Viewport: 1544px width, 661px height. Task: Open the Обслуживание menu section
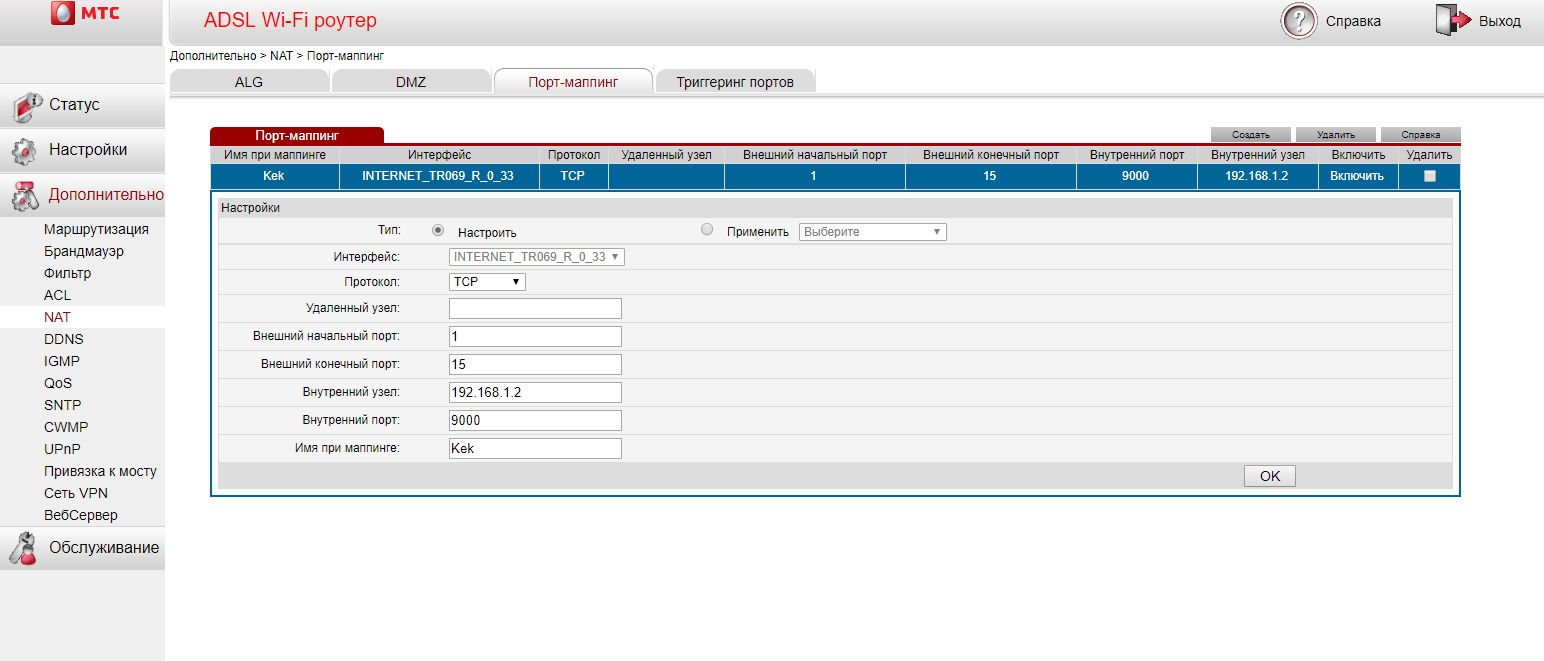(x=104, y=548)
